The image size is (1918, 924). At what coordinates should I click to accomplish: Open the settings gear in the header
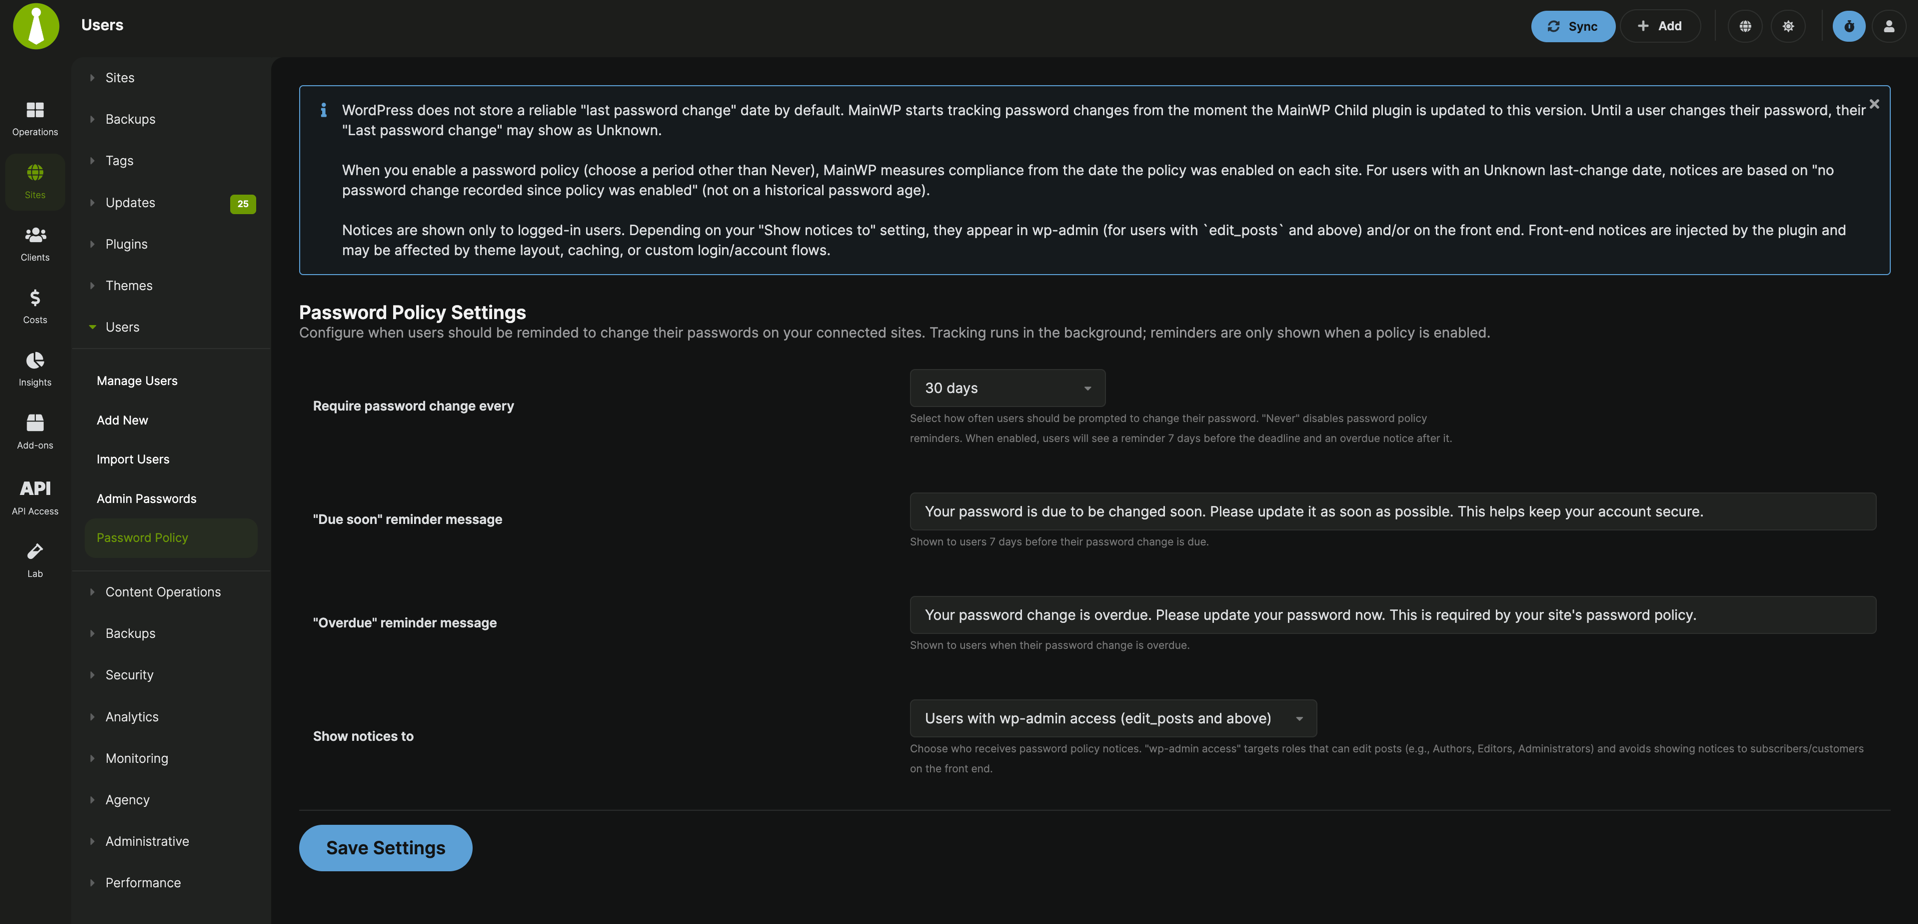1788,26
